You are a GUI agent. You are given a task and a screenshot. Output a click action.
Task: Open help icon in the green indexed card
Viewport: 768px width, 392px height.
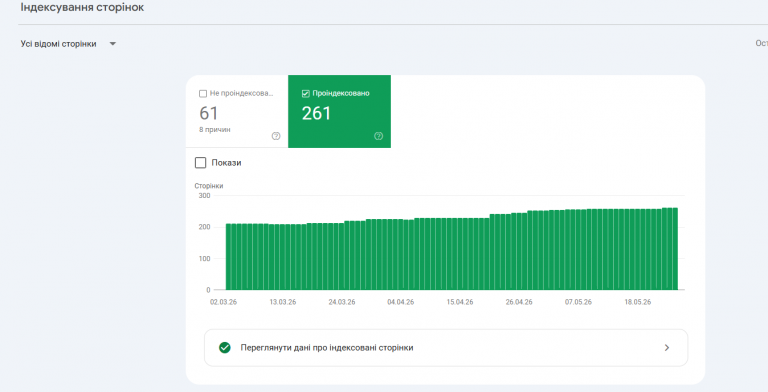click(x=379, y=136)
